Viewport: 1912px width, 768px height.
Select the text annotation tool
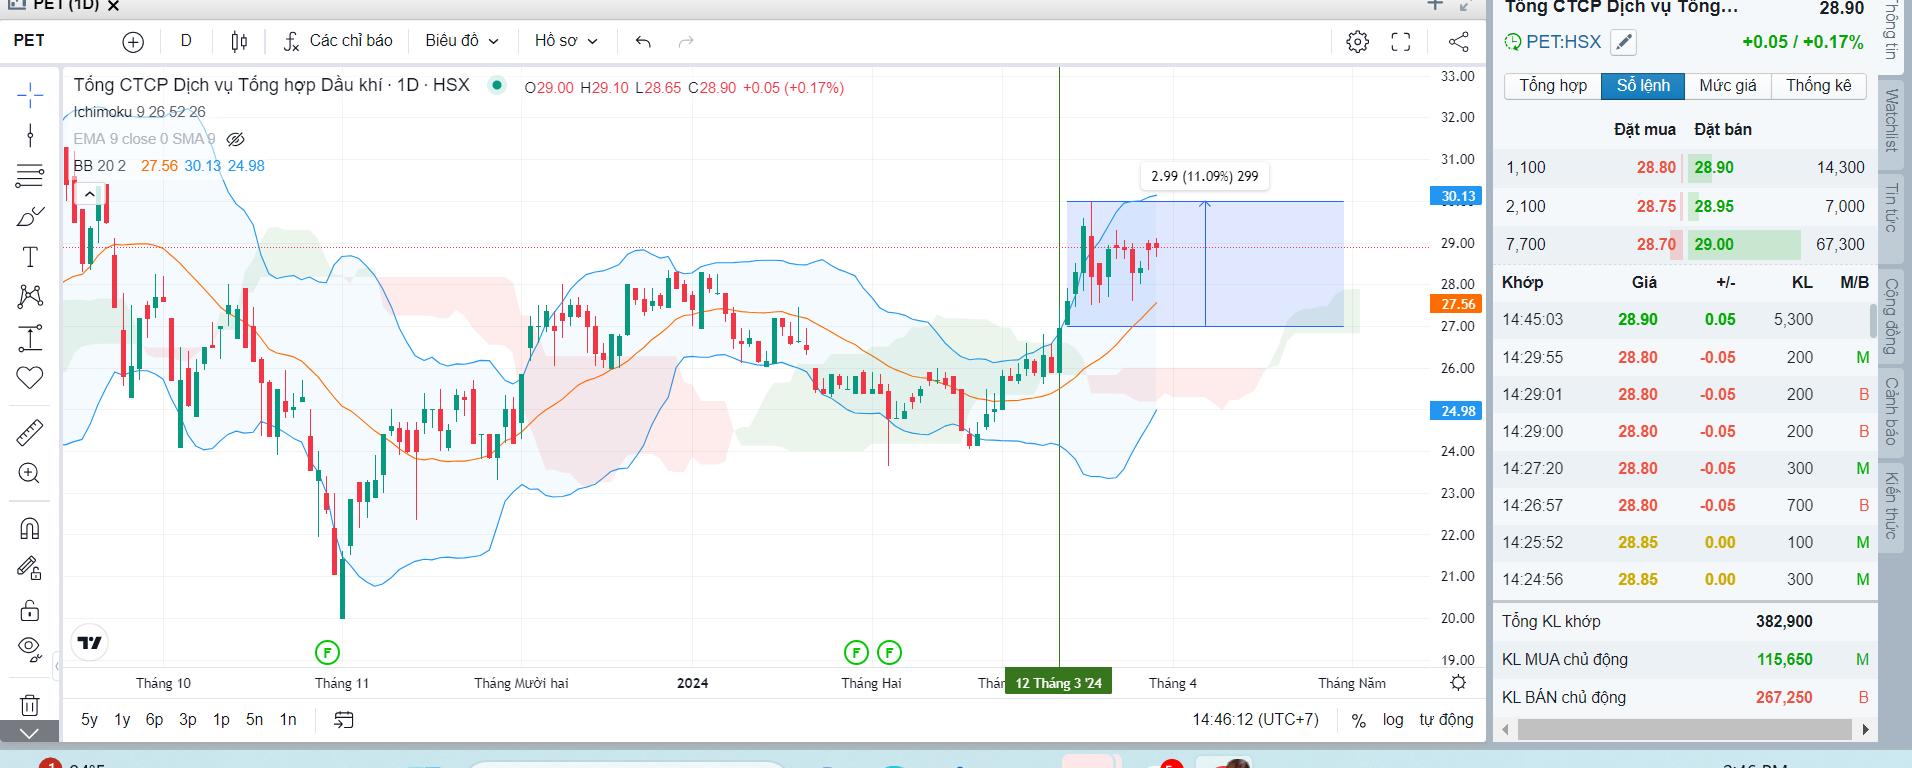point(30,257)
